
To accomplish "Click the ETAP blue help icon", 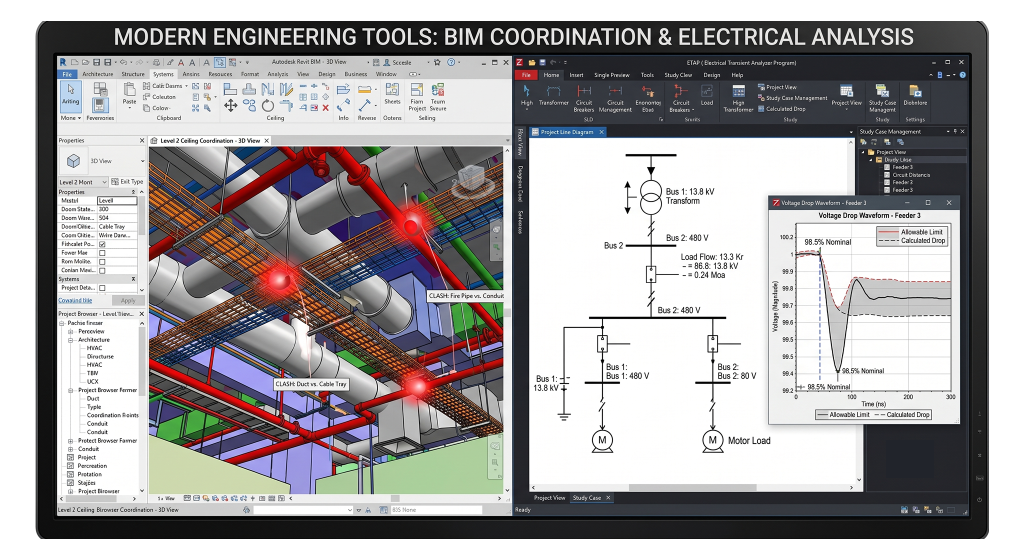I will click(963, 75).
